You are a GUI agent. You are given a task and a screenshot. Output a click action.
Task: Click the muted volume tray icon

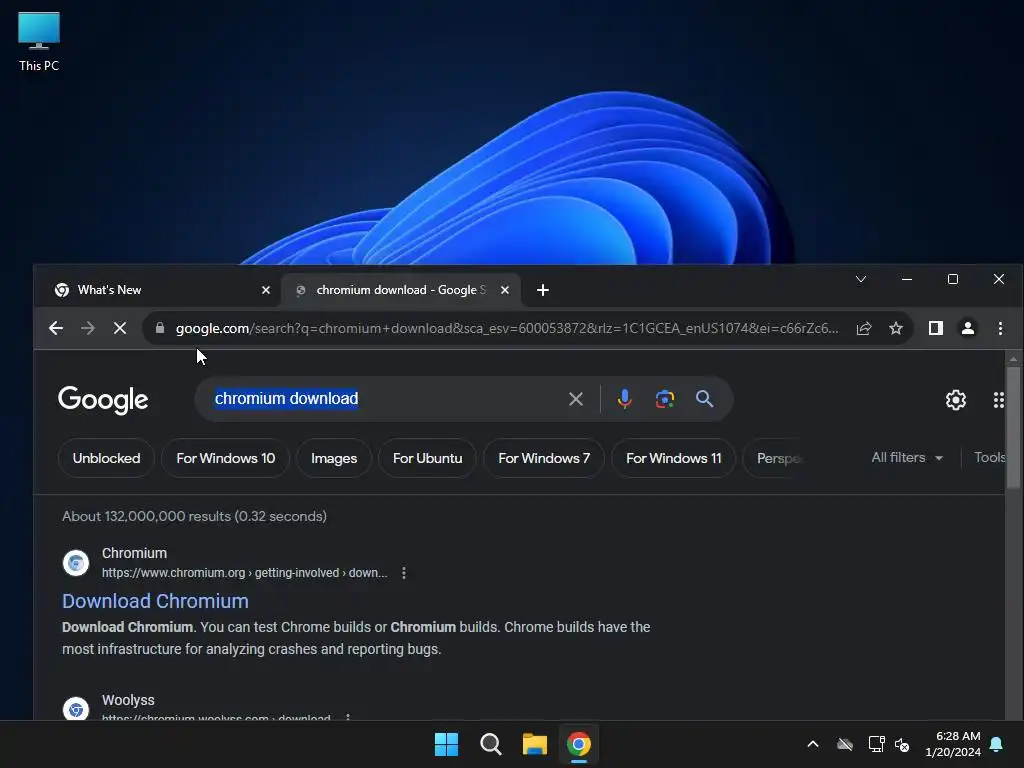(902, 744)
